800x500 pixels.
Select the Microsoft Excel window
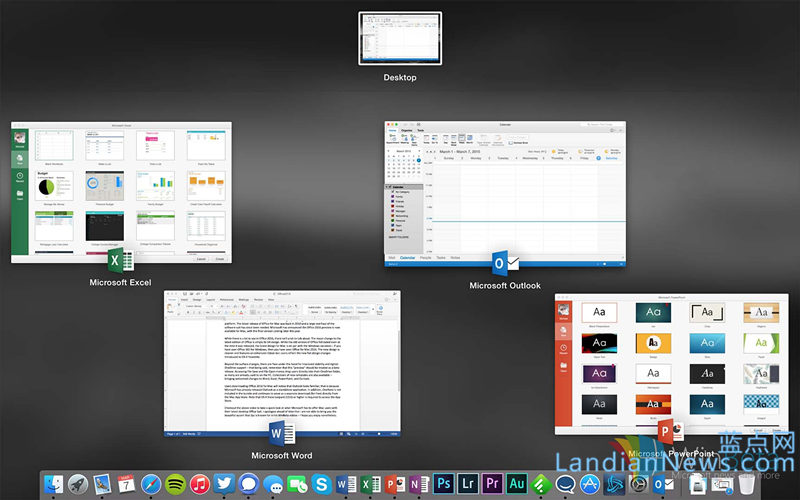click(121, 192)
